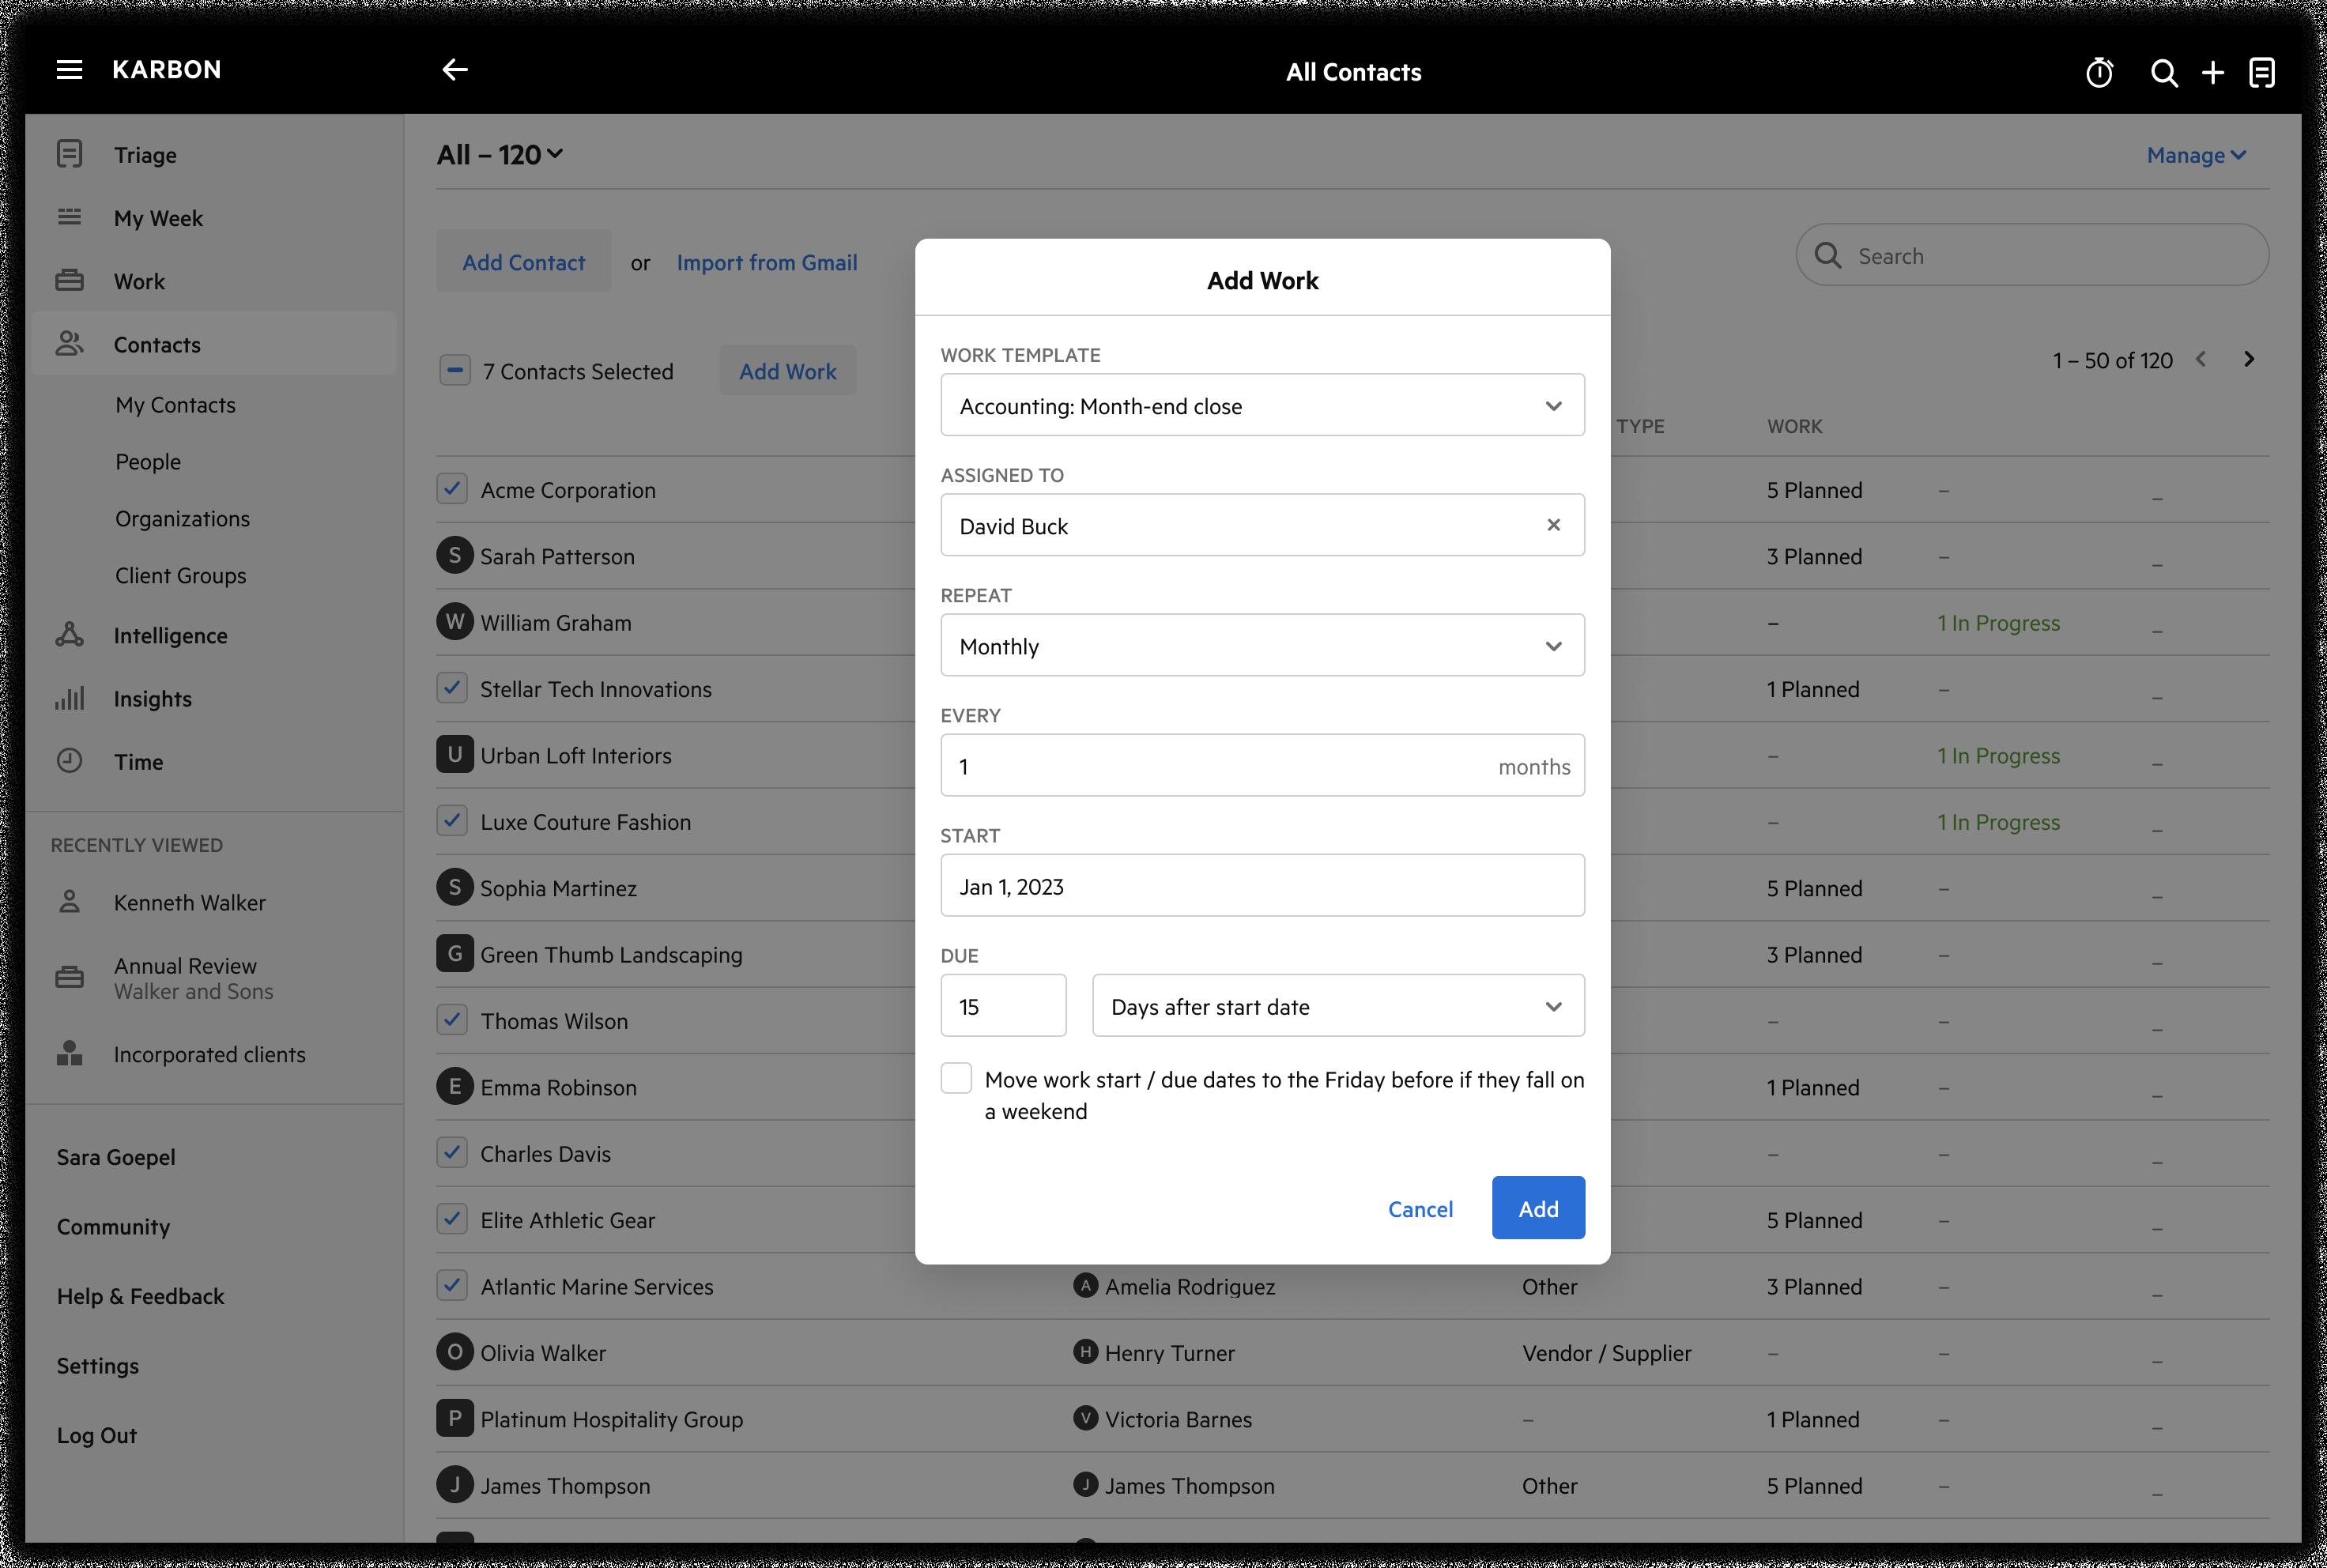Start the timer stopwatch icon

point(2099,73)
